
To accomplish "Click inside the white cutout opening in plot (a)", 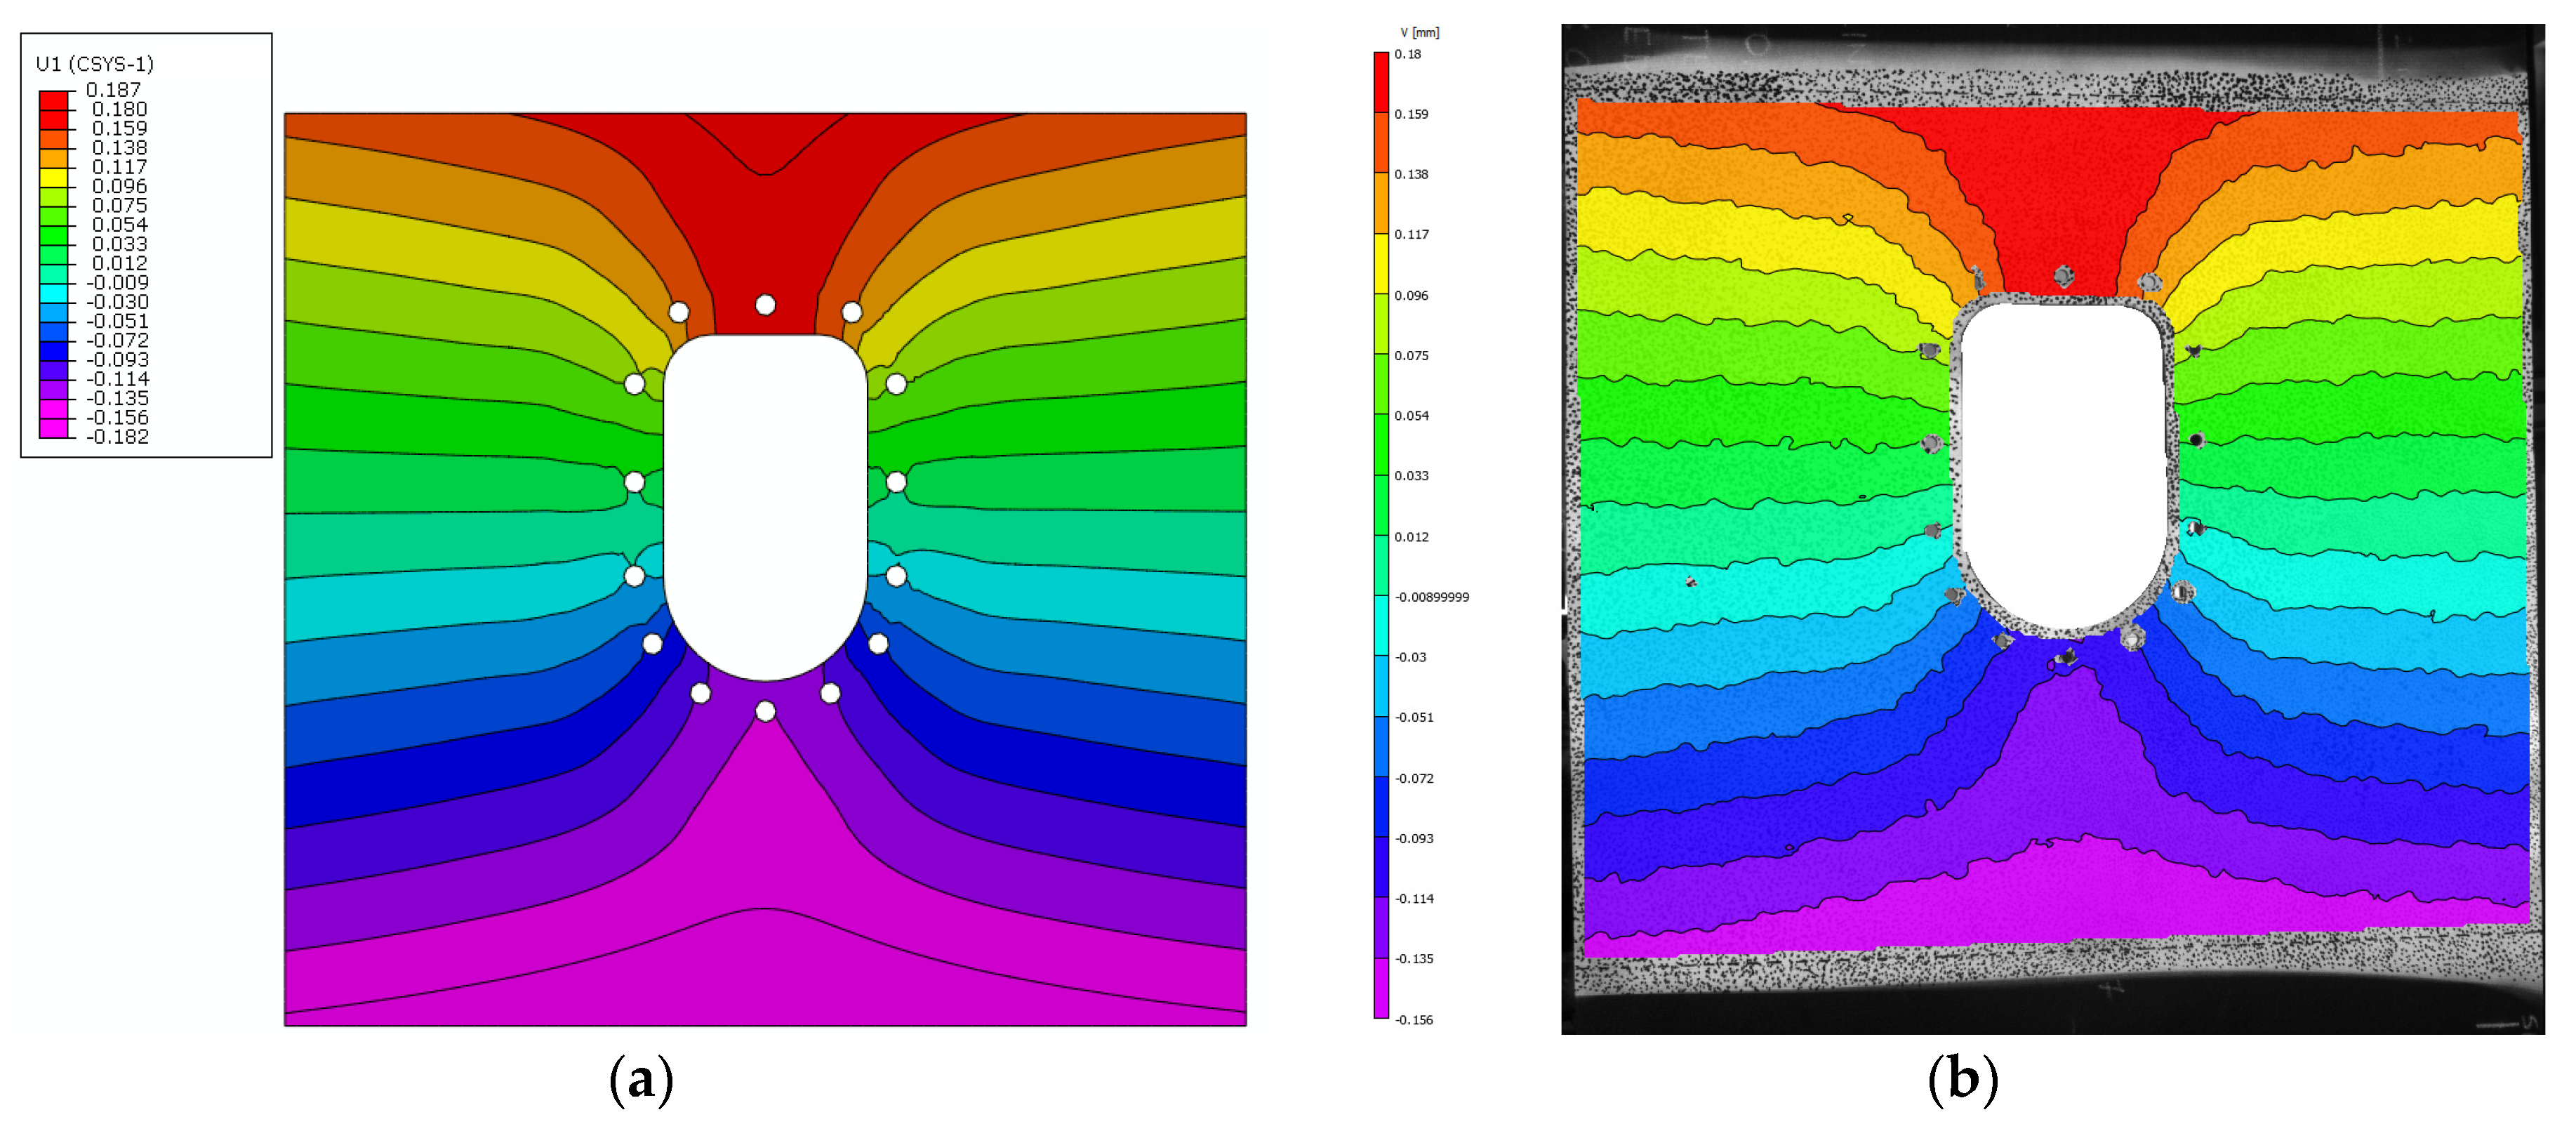I will tap(765, 500).
